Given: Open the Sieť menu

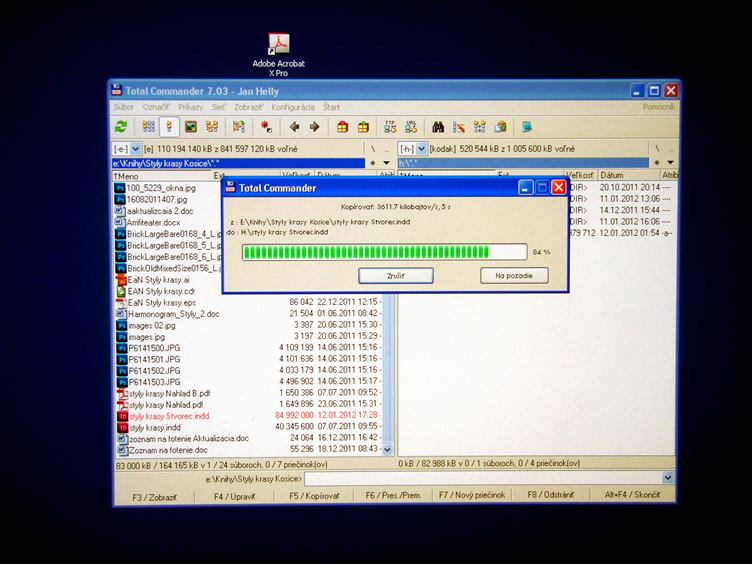Looking at the screenshot, I should click(x=219, y=107).
